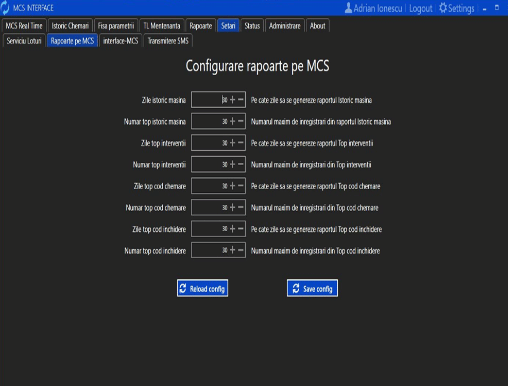Select the Rapoarte pe MCS sub-tab
This screenshot has height=386, width=508.
[x=72, y=41]
